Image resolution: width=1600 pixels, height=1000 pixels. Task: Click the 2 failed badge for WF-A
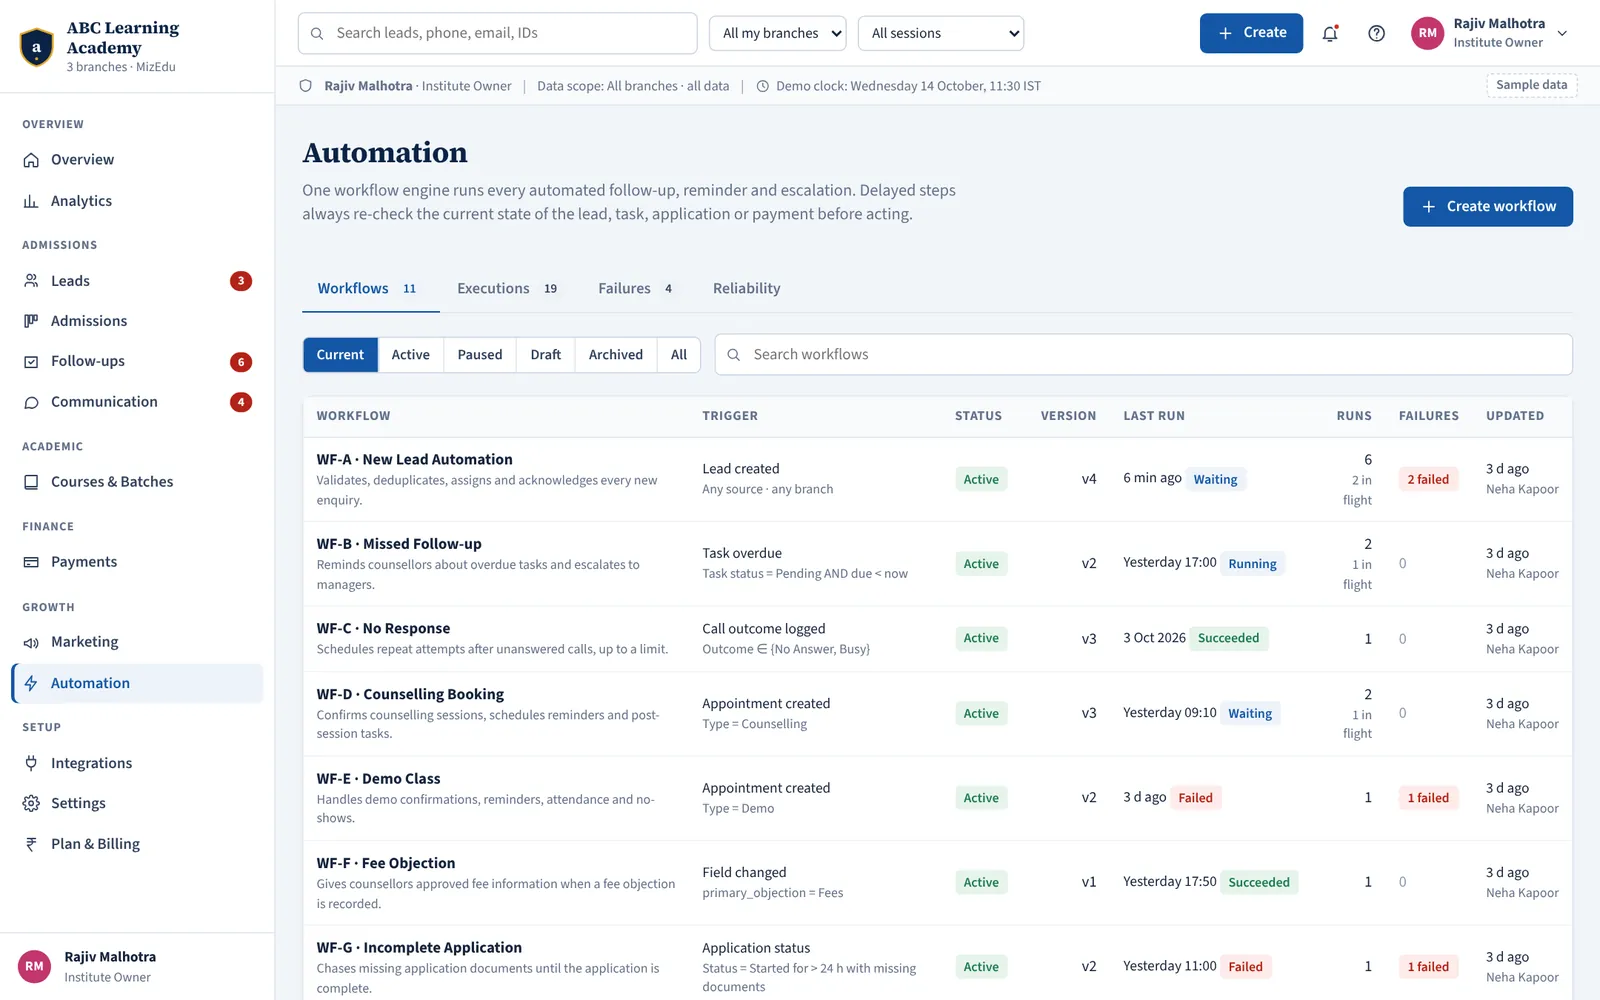pos(1428,479)
